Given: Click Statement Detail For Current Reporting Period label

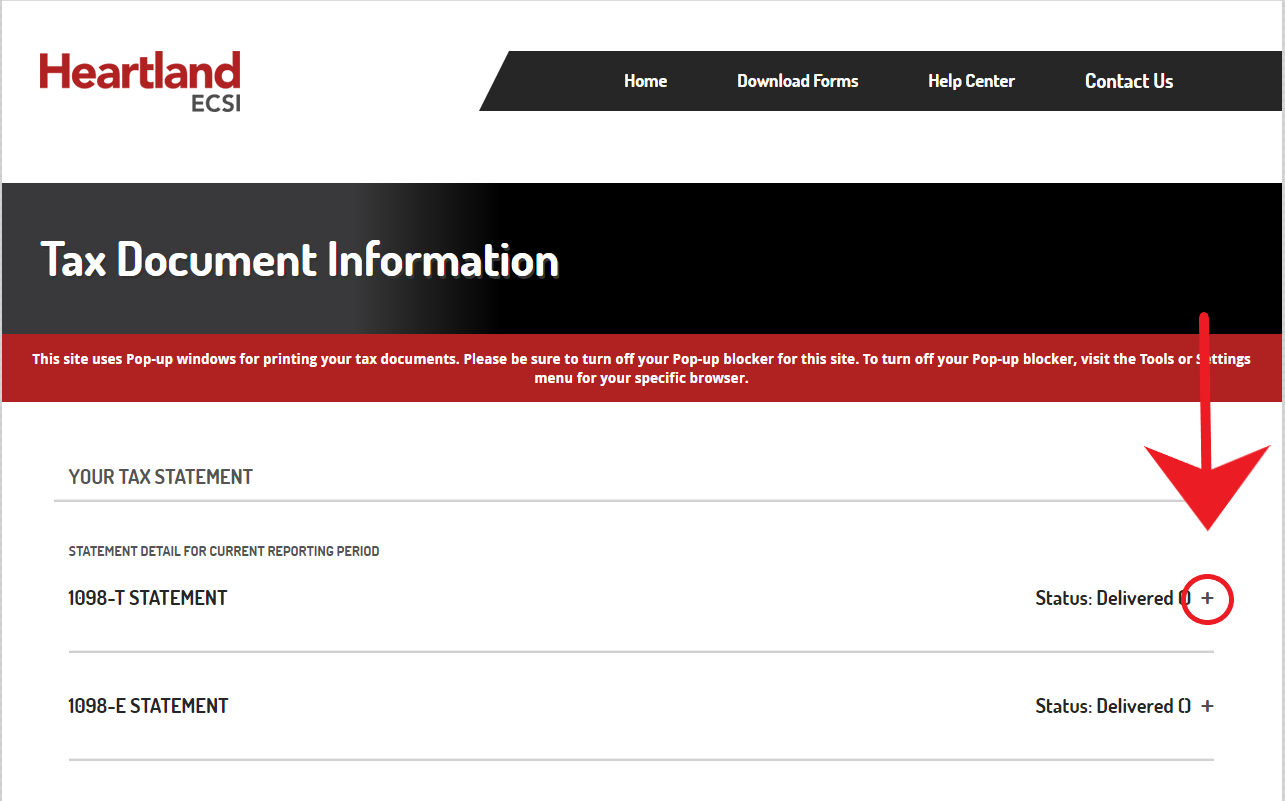Looking at the screenshot, I should (224, 551).
